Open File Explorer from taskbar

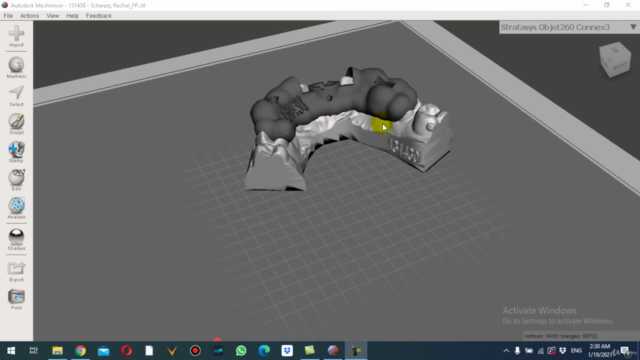coord(57,351)
